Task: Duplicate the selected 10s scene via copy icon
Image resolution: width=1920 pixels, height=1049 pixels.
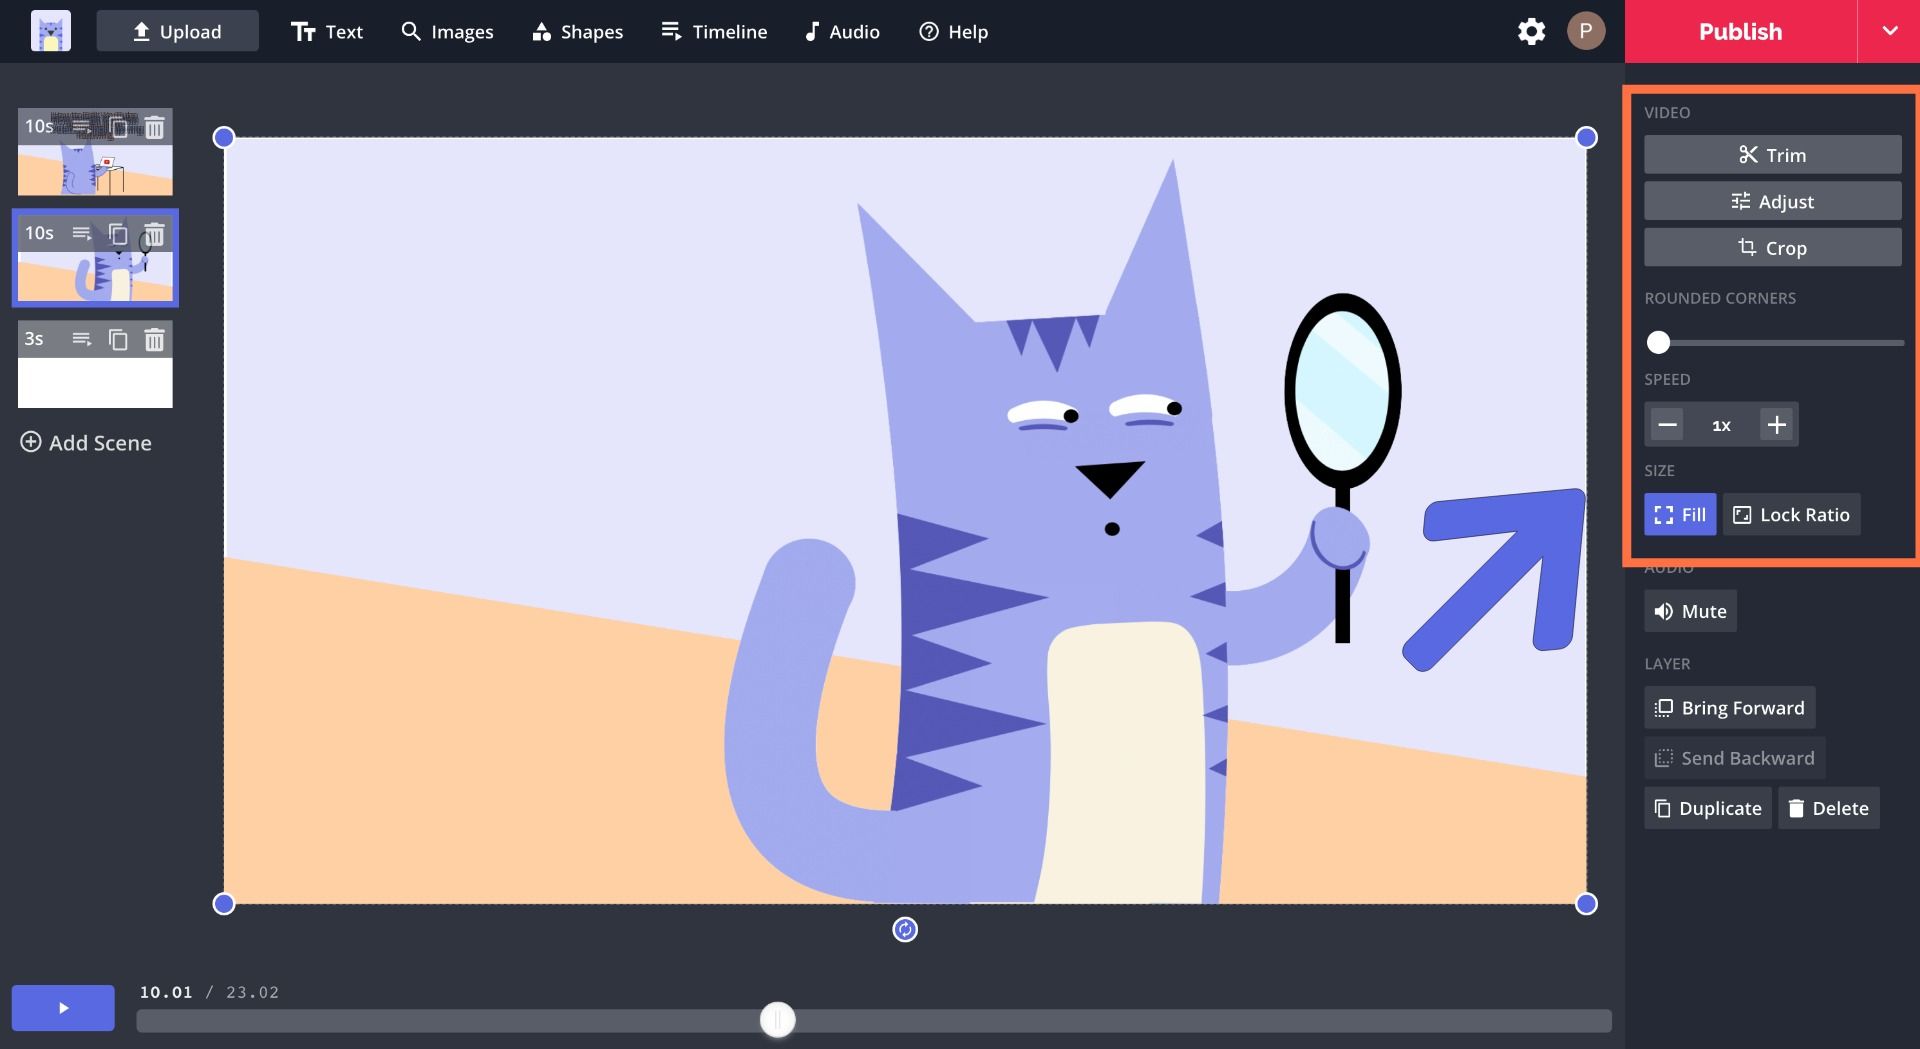Action: pos(118,234)
